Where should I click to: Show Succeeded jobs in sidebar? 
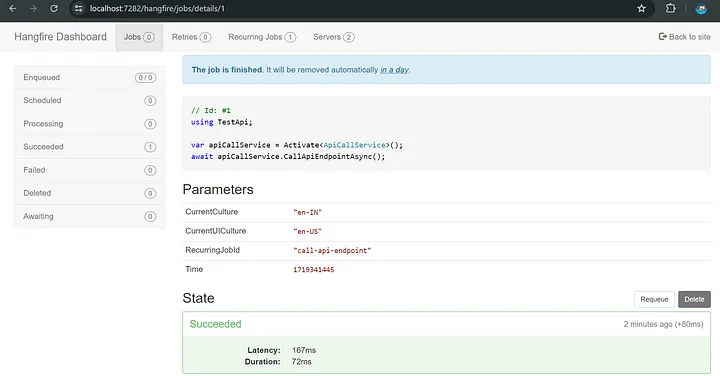pos(90,147)
